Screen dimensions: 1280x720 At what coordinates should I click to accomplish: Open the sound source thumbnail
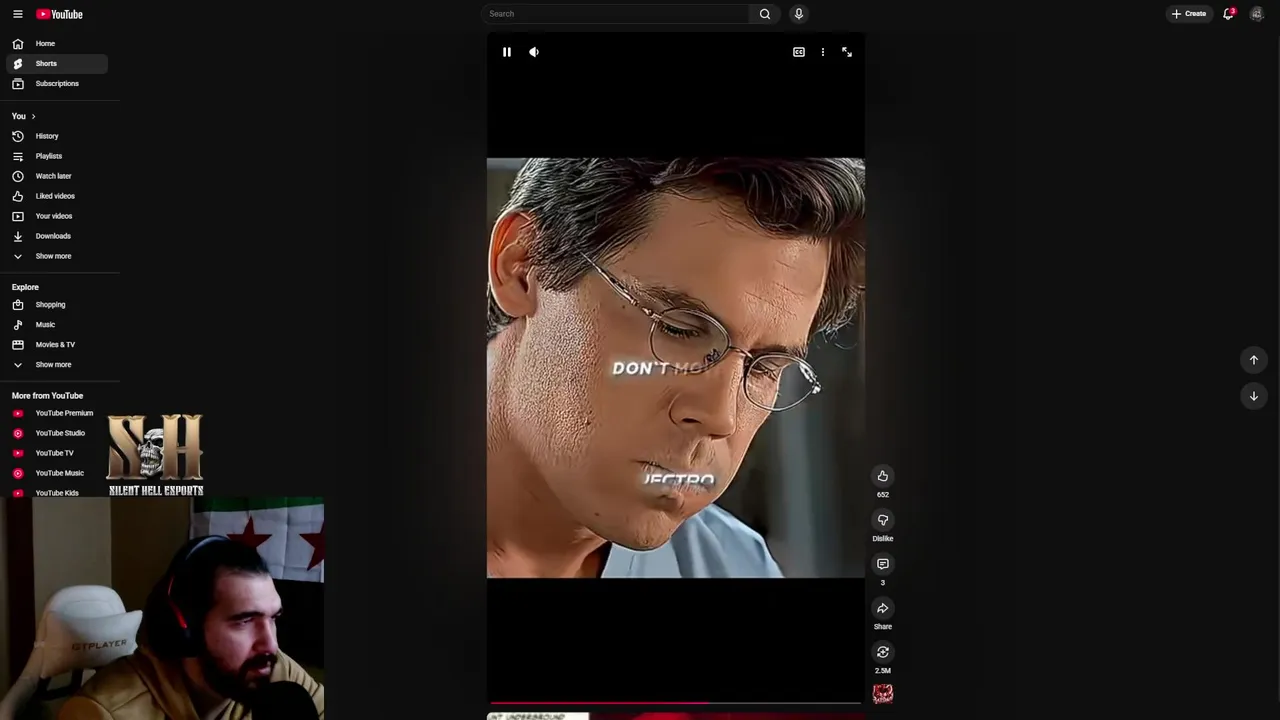[x=883, y=694]
